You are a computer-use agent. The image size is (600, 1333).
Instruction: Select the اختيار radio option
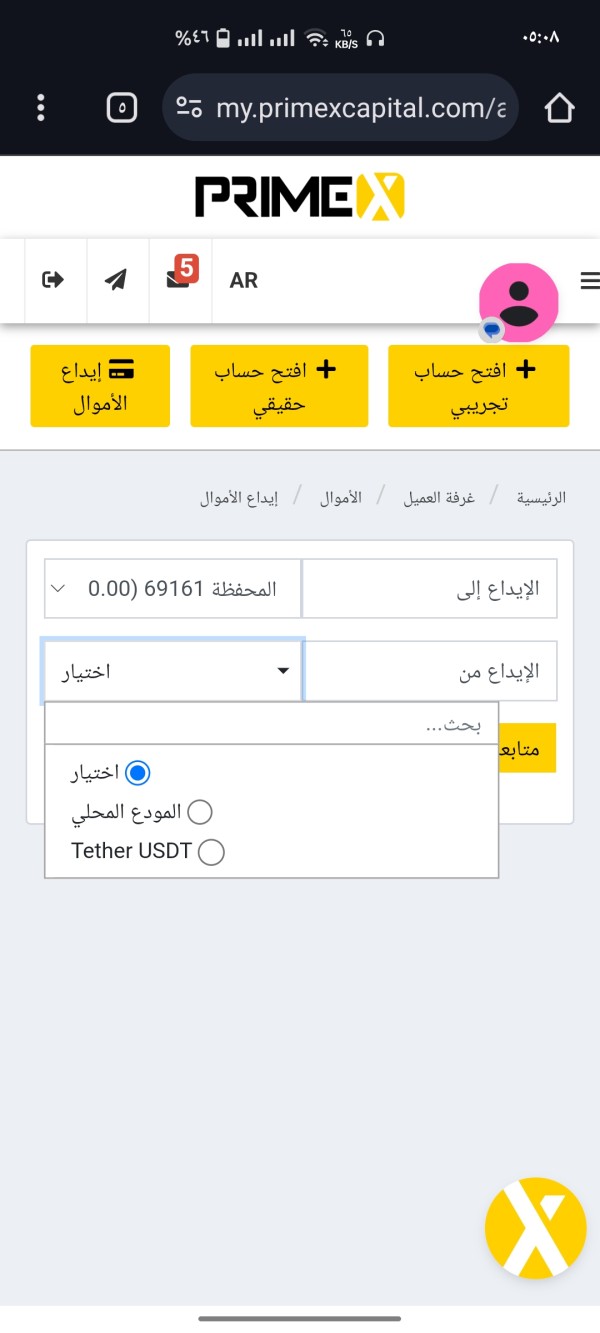coord(138,772)
